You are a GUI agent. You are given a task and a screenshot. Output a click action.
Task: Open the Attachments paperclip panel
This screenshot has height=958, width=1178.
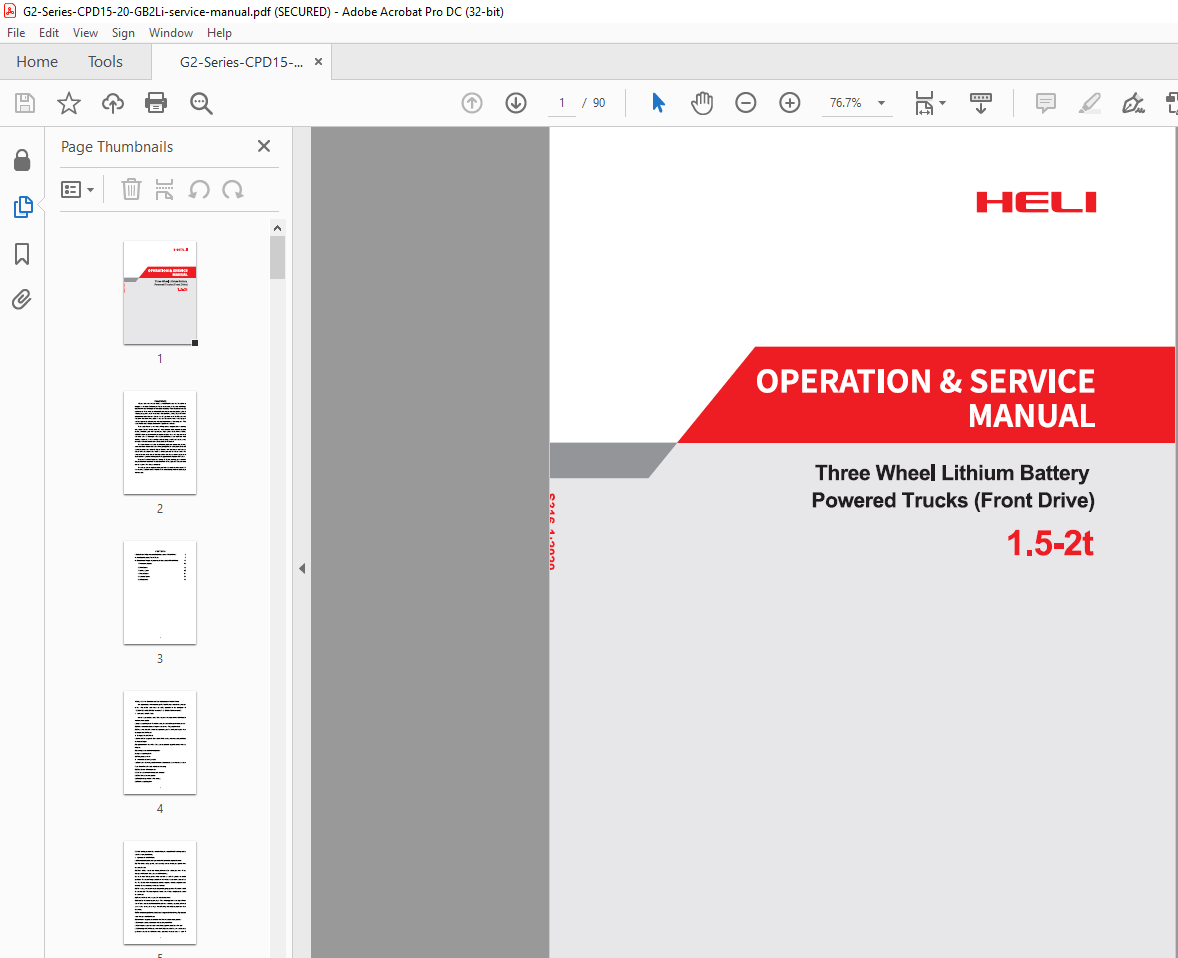[x=22, y=300]
